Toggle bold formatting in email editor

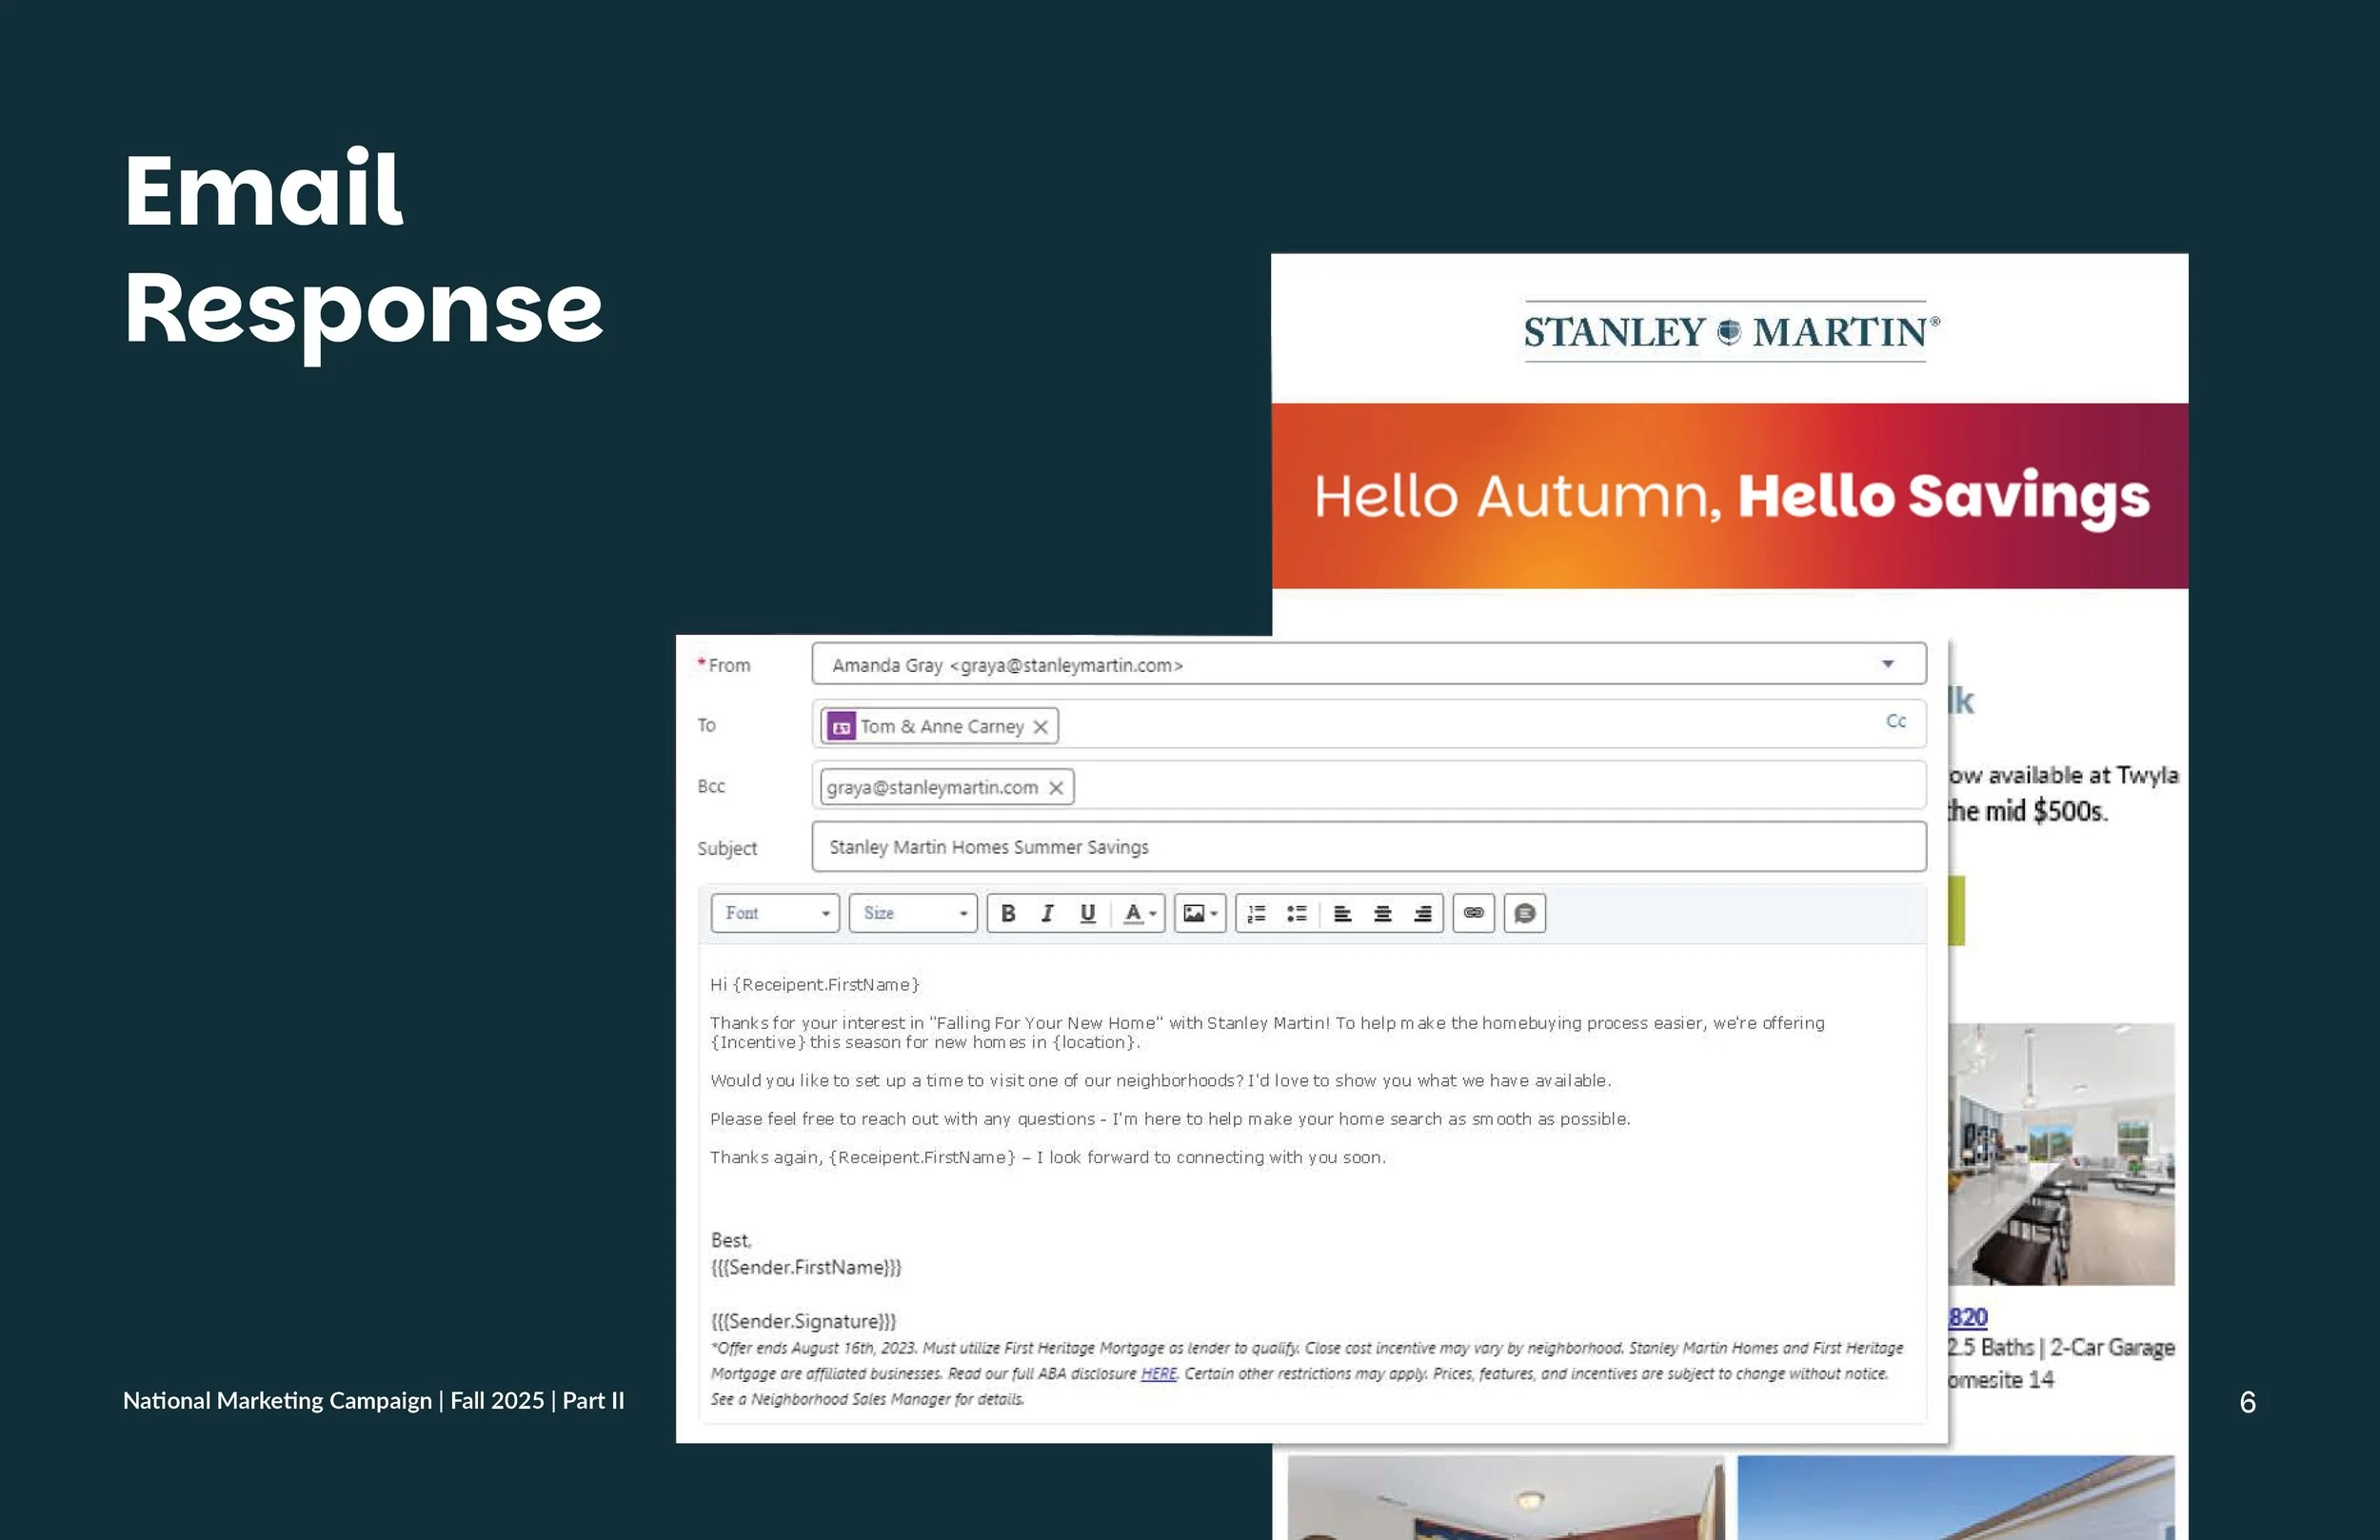pyautogui.click(x=1008, y=913)
